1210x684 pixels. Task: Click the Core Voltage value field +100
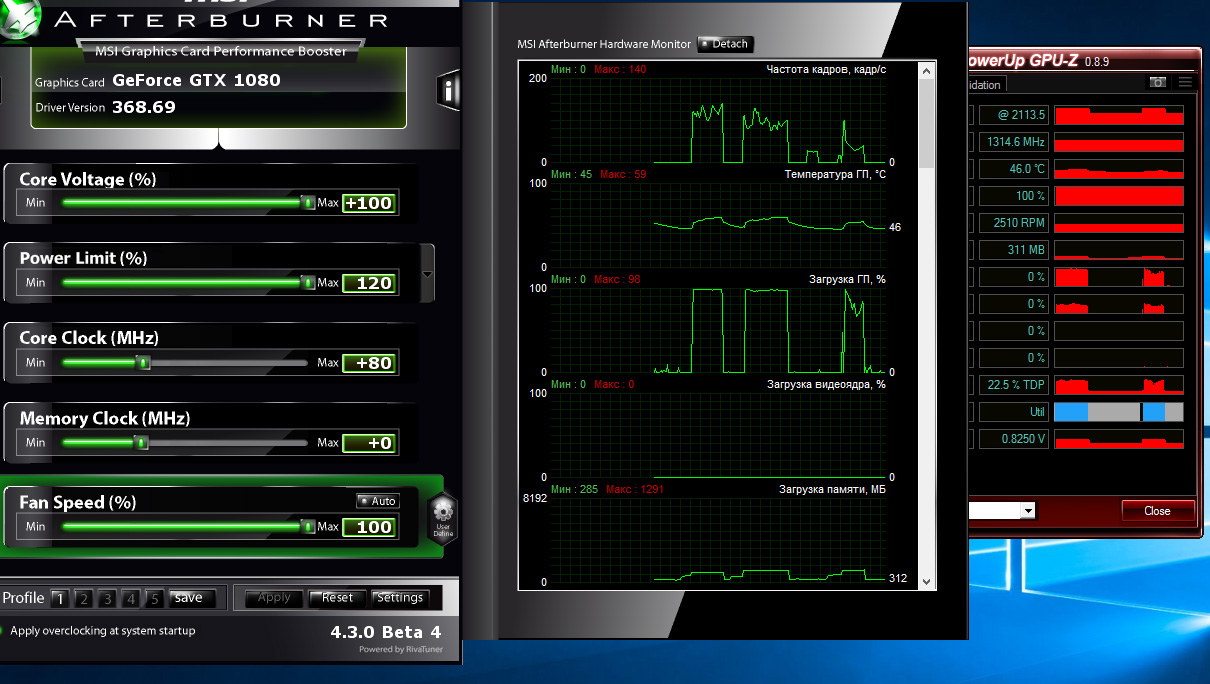tap(369, 203)
